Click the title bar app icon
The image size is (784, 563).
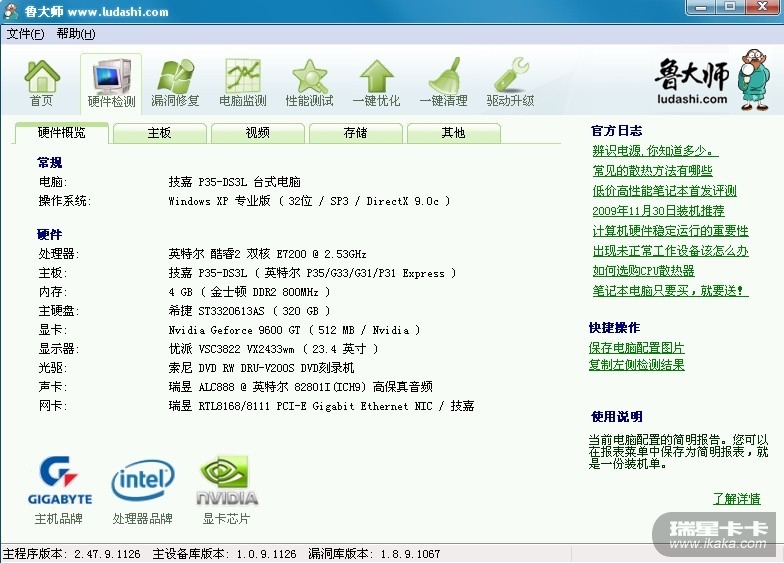pyautogui.click(x=10, y=11)
